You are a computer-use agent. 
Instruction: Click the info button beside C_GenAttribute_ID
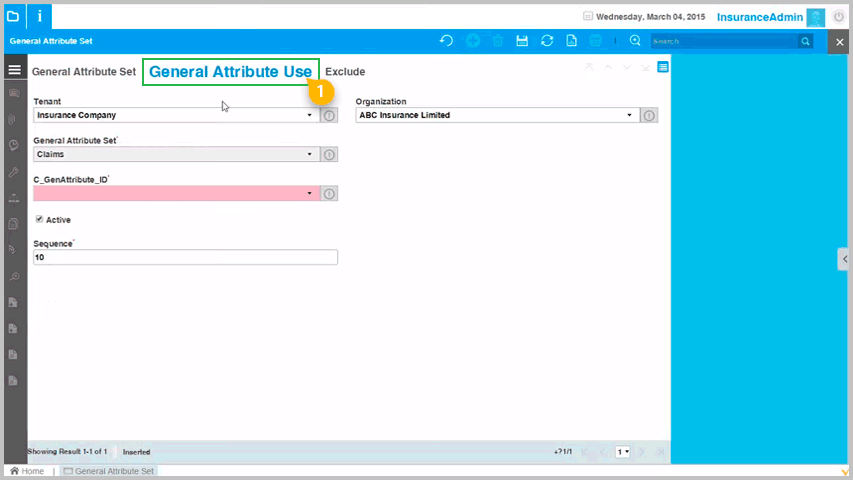pos(329,194)
